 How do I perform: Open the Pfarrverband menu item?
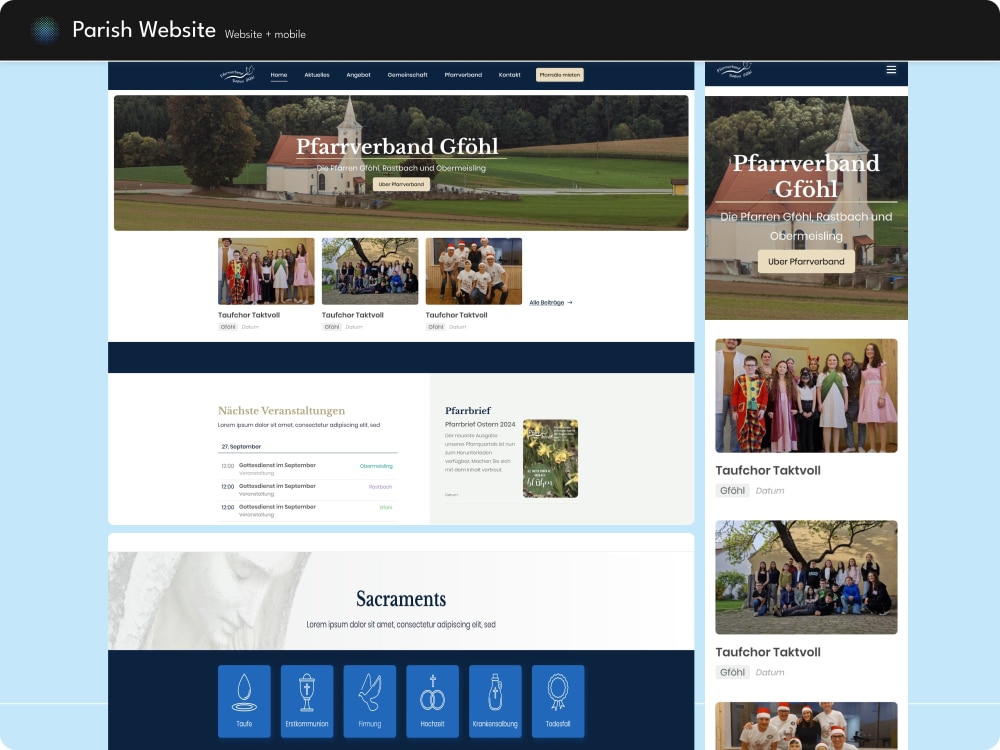click(463, 75)
